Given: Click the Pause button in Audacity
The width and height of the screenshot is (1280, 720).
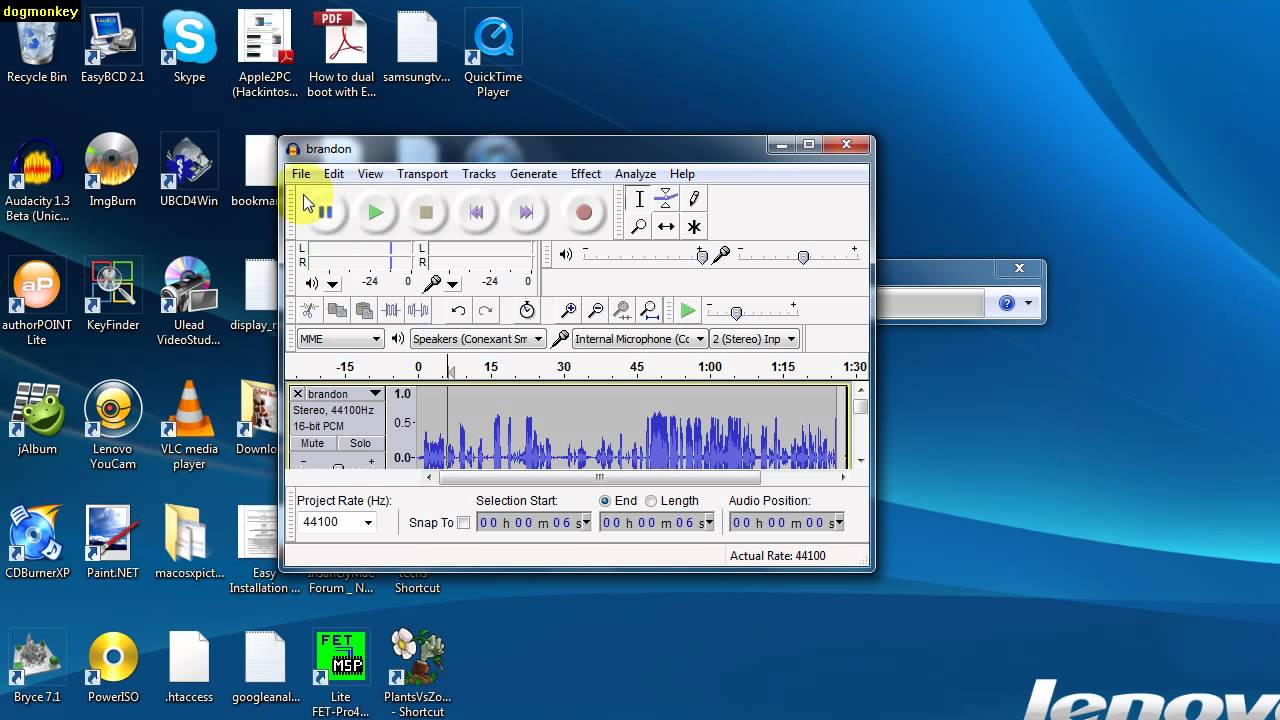Looking at the screenshot, I should point(325,212).
